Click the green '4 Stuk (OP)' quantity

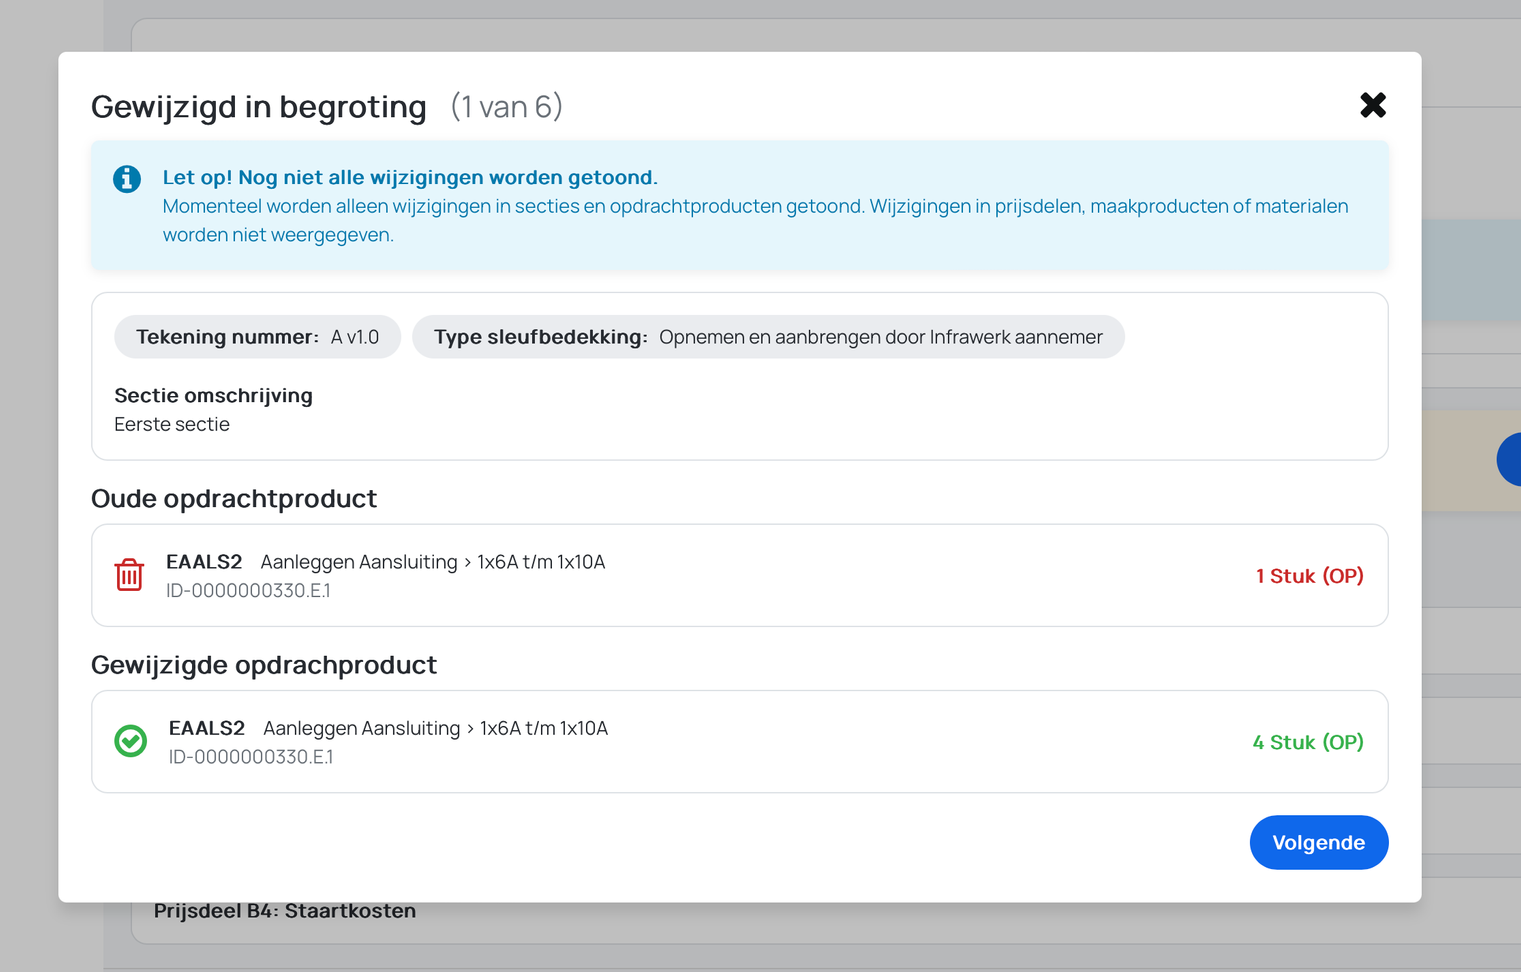(1308, 742)
